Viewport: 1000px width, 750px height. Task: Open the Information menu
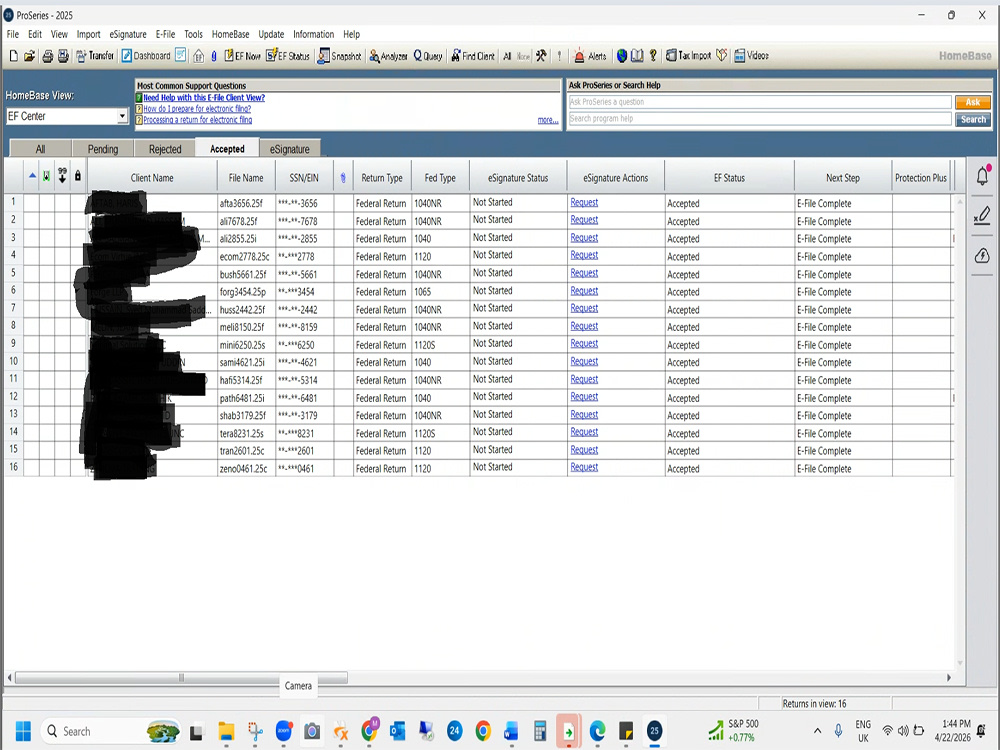pos(313,34)
